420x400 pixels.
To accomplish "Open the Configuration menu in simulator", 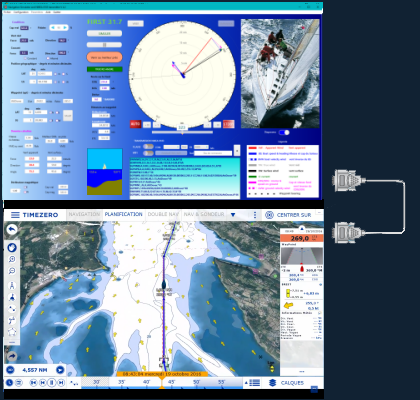I will (x=21, y=12).
